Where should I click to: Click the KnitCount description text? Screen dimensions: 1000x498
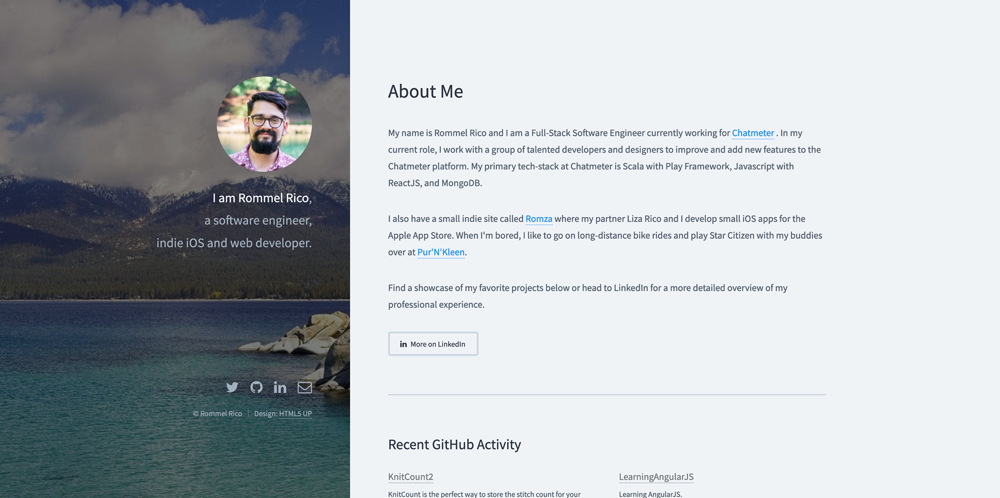point(484,493)
